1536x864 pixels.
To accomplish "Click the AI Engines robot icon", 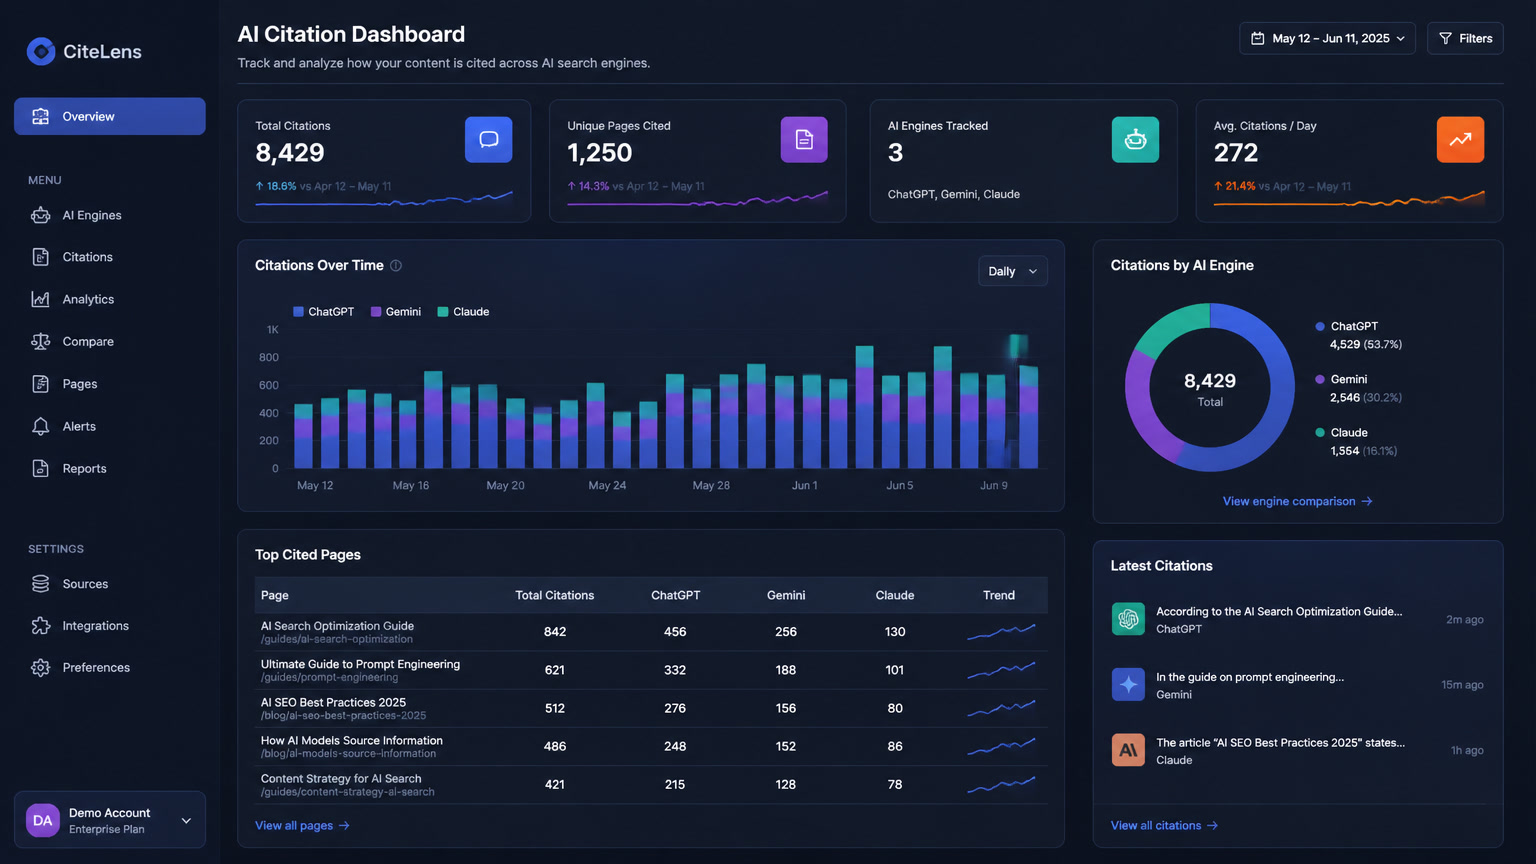I will (x=40, y=215).
